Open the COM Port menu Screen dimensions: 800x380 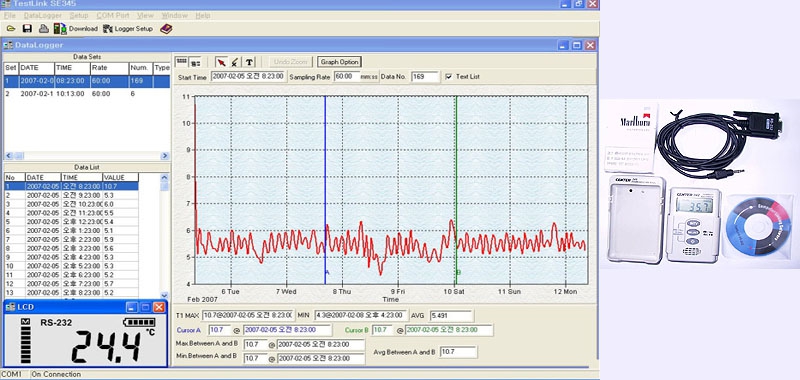click(113, 16)
